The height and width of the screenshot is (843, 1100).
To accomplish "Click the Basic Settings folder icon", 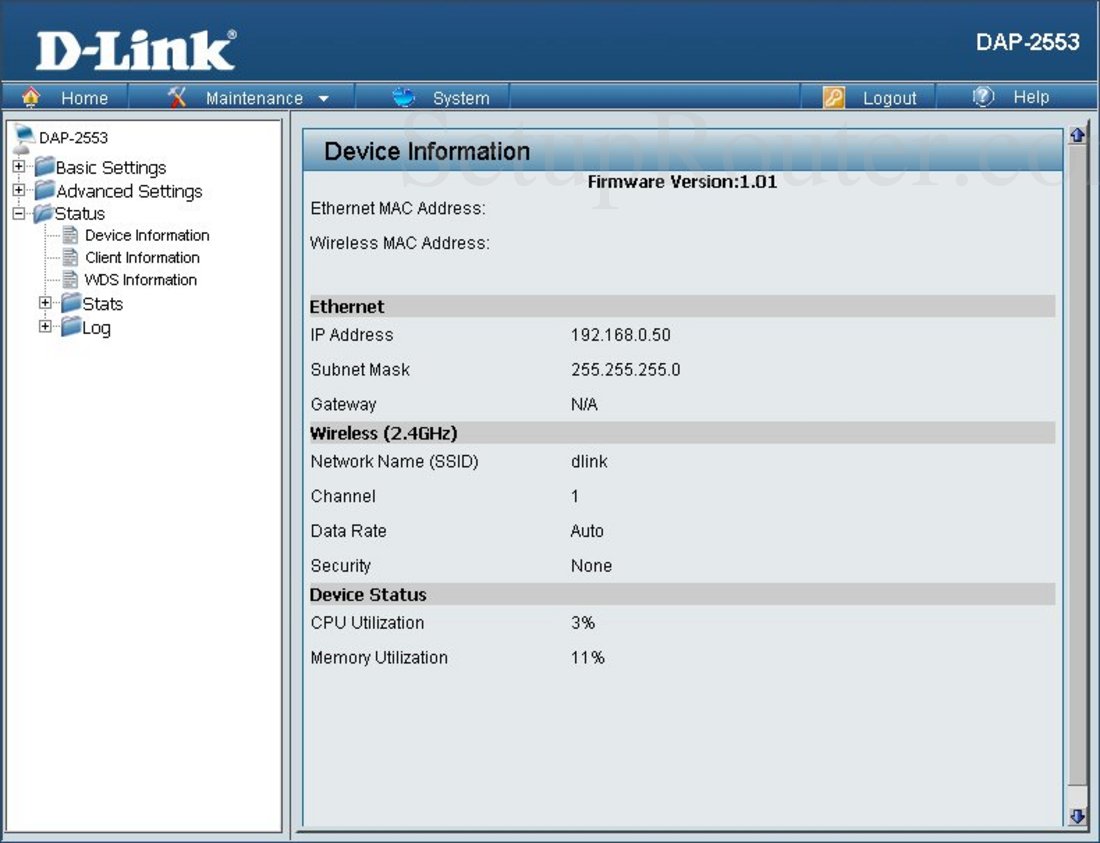I will [x=45, y=167].
